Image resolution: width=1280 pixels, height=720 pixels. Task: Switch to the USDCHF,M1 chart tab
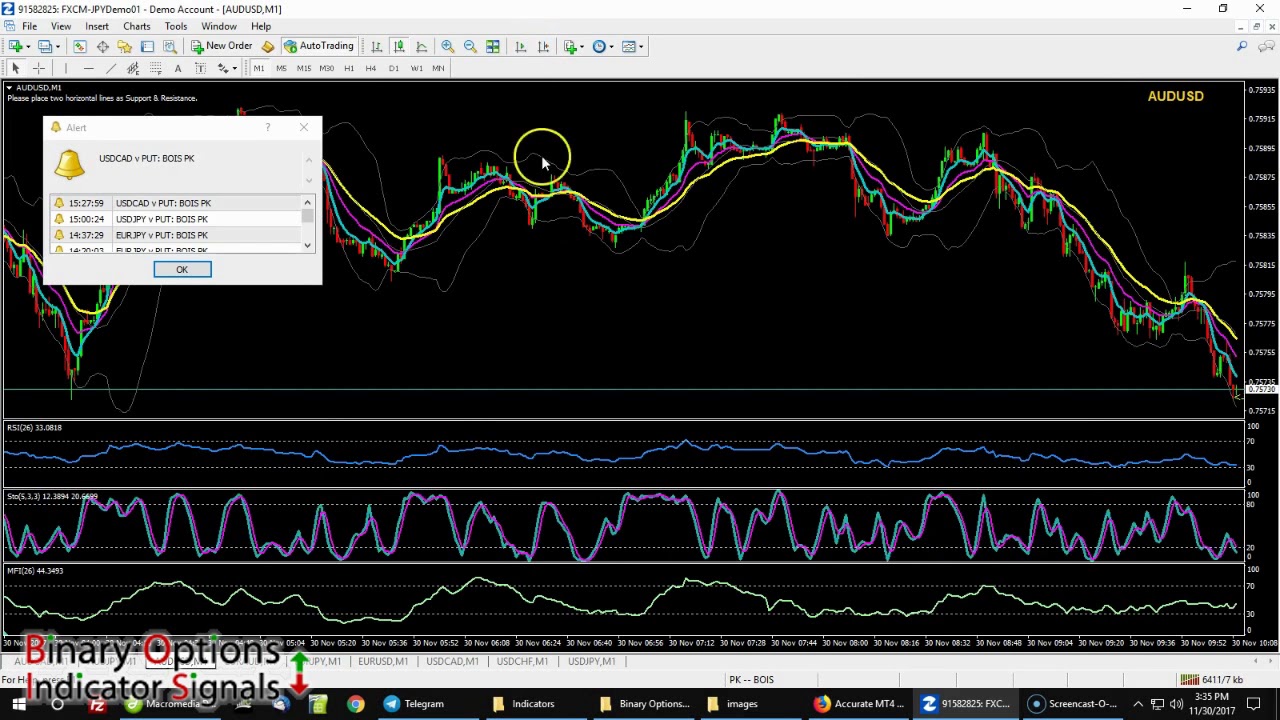coord(522,661)
